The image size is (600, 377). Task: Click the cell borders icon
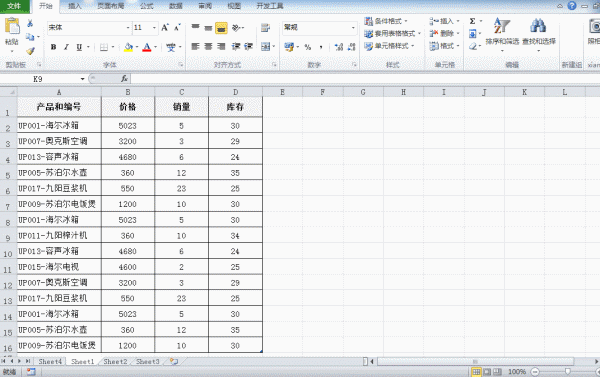pos(104,47)
